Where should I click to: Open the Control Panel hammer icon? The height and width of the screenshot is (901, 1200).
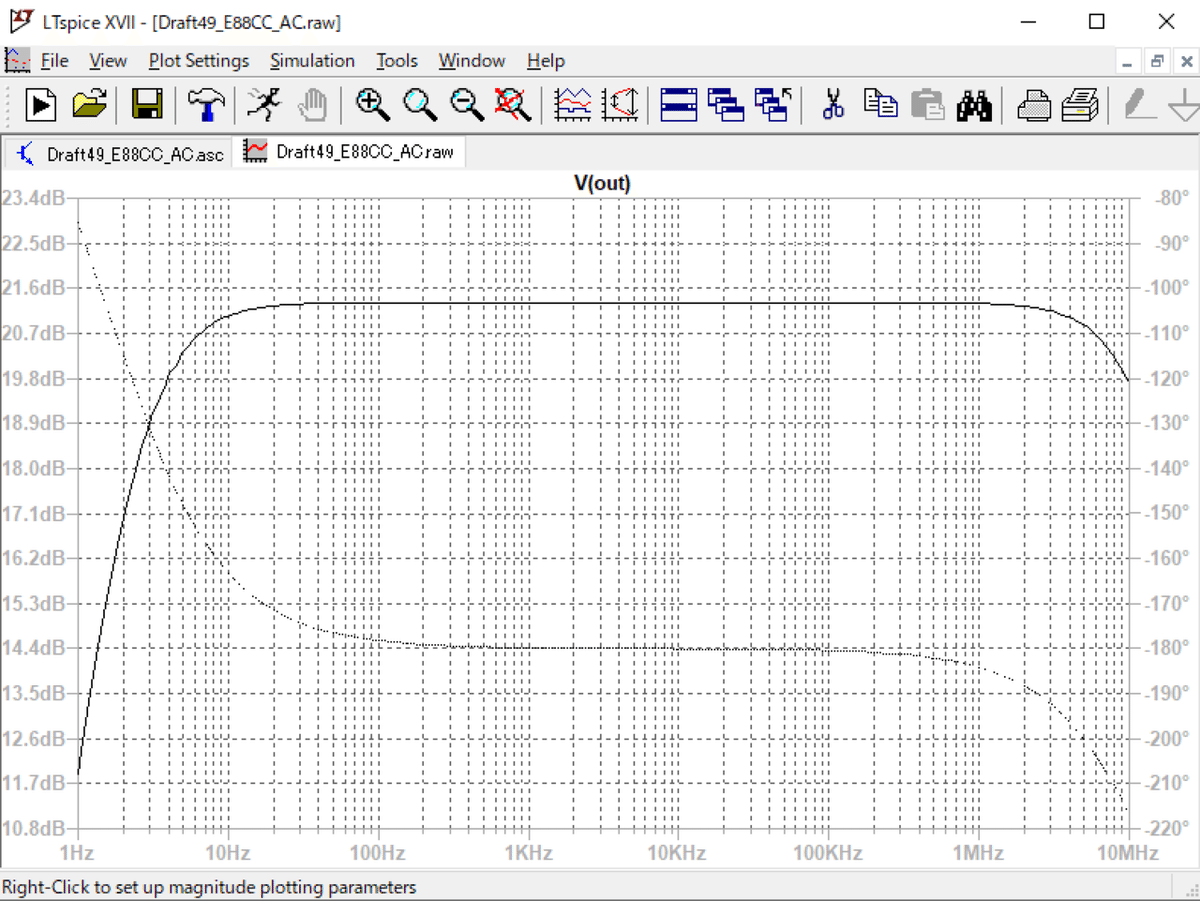coord(206,104)
